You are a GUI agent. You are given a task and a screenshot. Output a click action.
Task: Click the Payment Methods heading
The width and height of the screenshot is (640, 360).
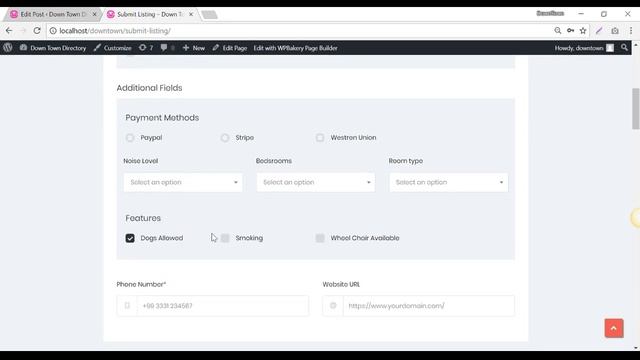click(x=162, y=118)
